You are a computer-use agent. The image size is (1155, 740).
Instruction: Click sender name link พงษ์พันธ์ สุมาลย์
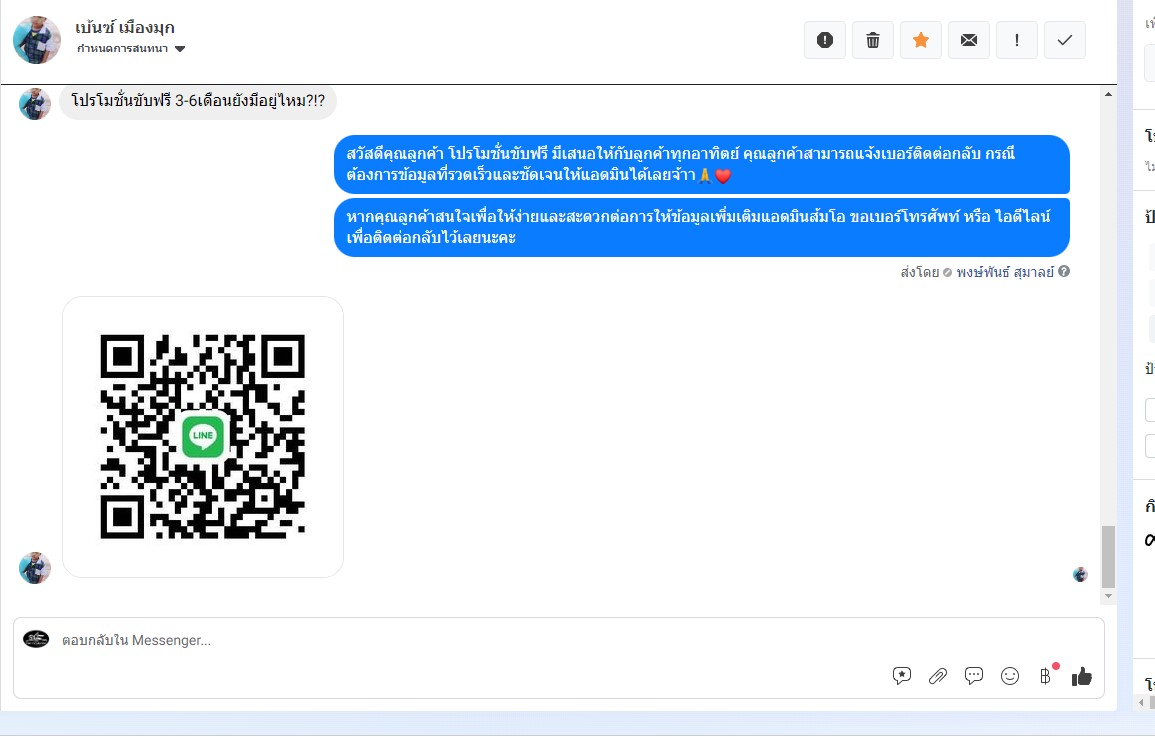[1005, 272]
